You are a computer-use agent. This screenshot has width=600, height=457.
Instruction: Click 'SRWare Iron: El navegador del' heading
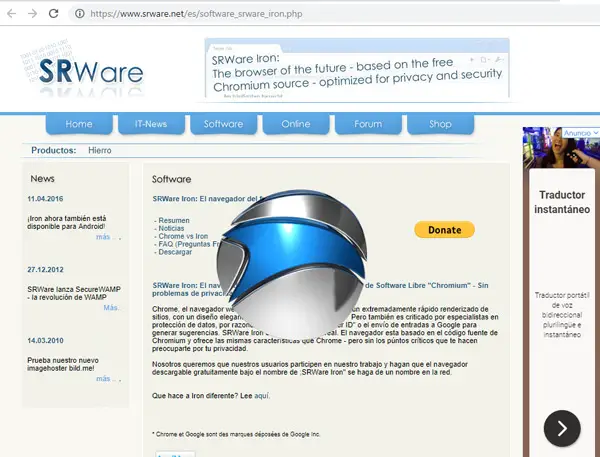[207, 199]
